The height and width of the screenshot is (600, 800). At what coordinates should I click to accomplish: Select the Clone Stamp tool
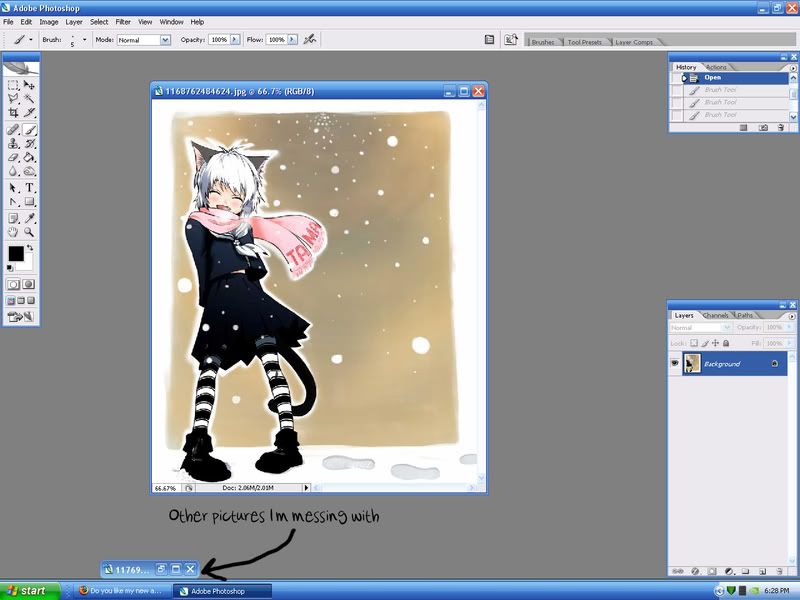[13, 143]
